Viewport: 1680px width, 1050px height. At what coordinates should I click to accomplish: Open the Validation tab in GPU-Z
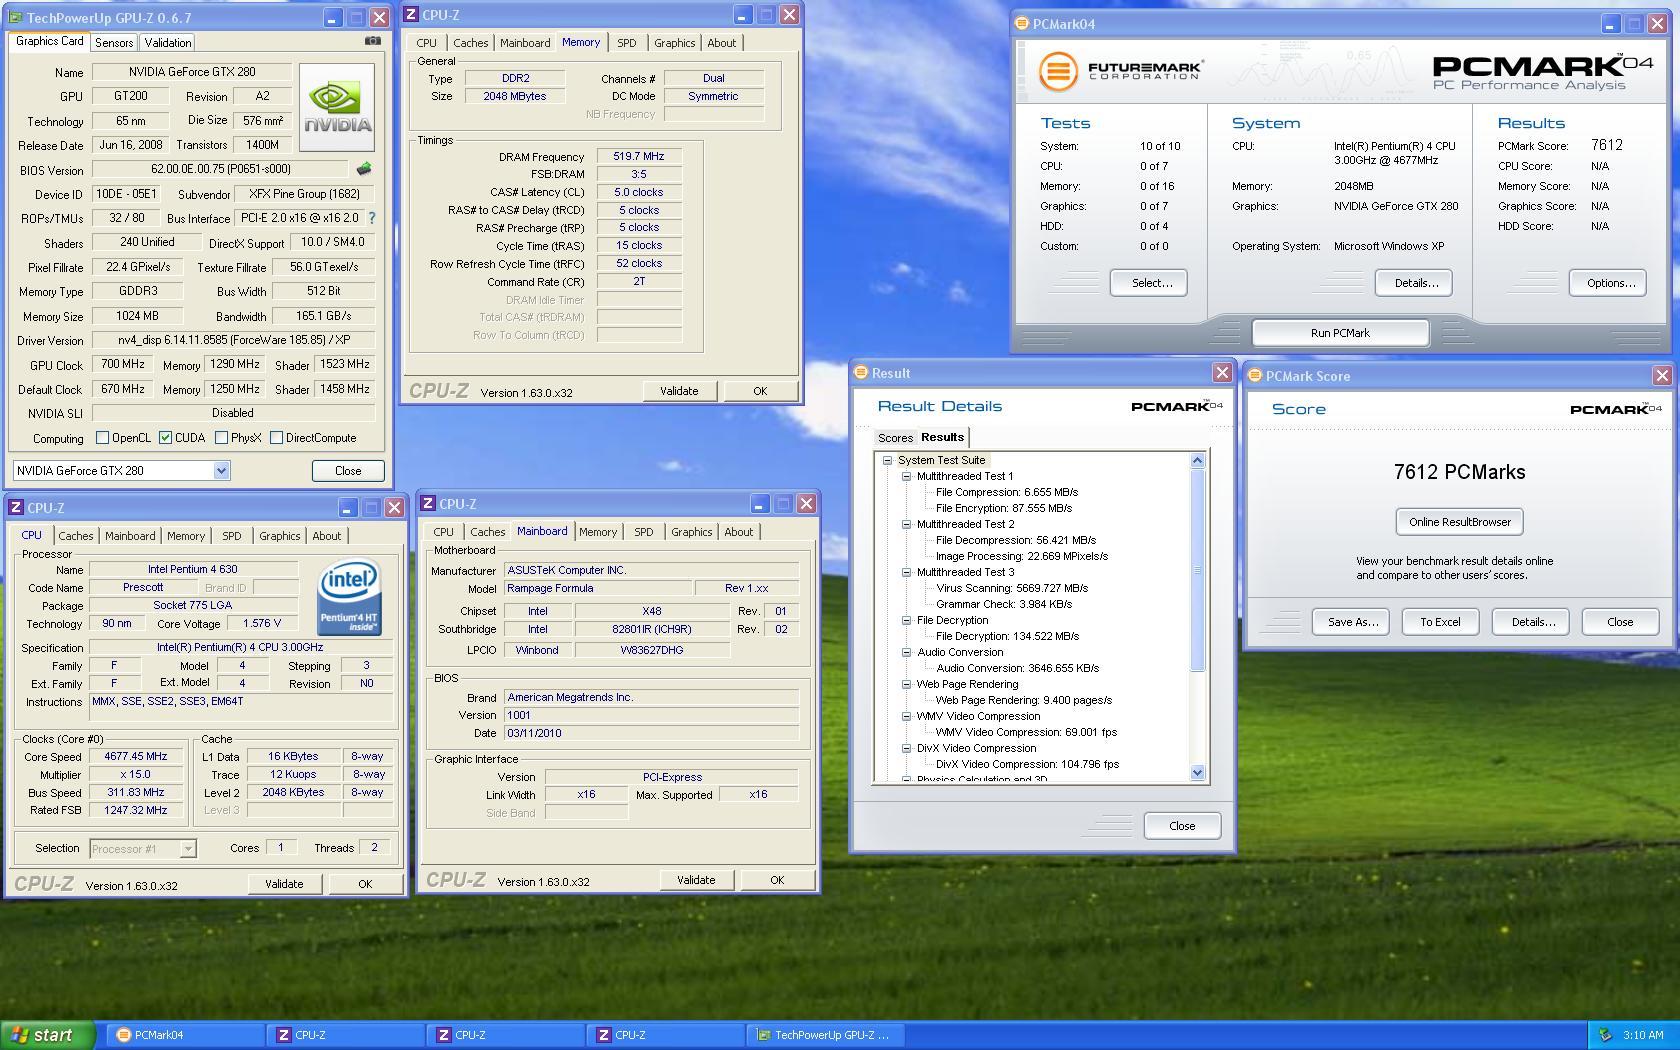click(x=167, y=43)
